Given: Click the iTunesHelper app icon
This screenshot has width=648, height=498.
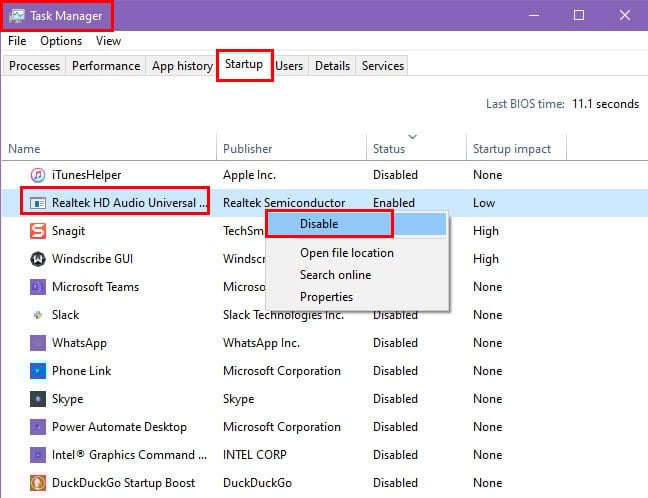Looking at the screenshot, I should 38,175.
